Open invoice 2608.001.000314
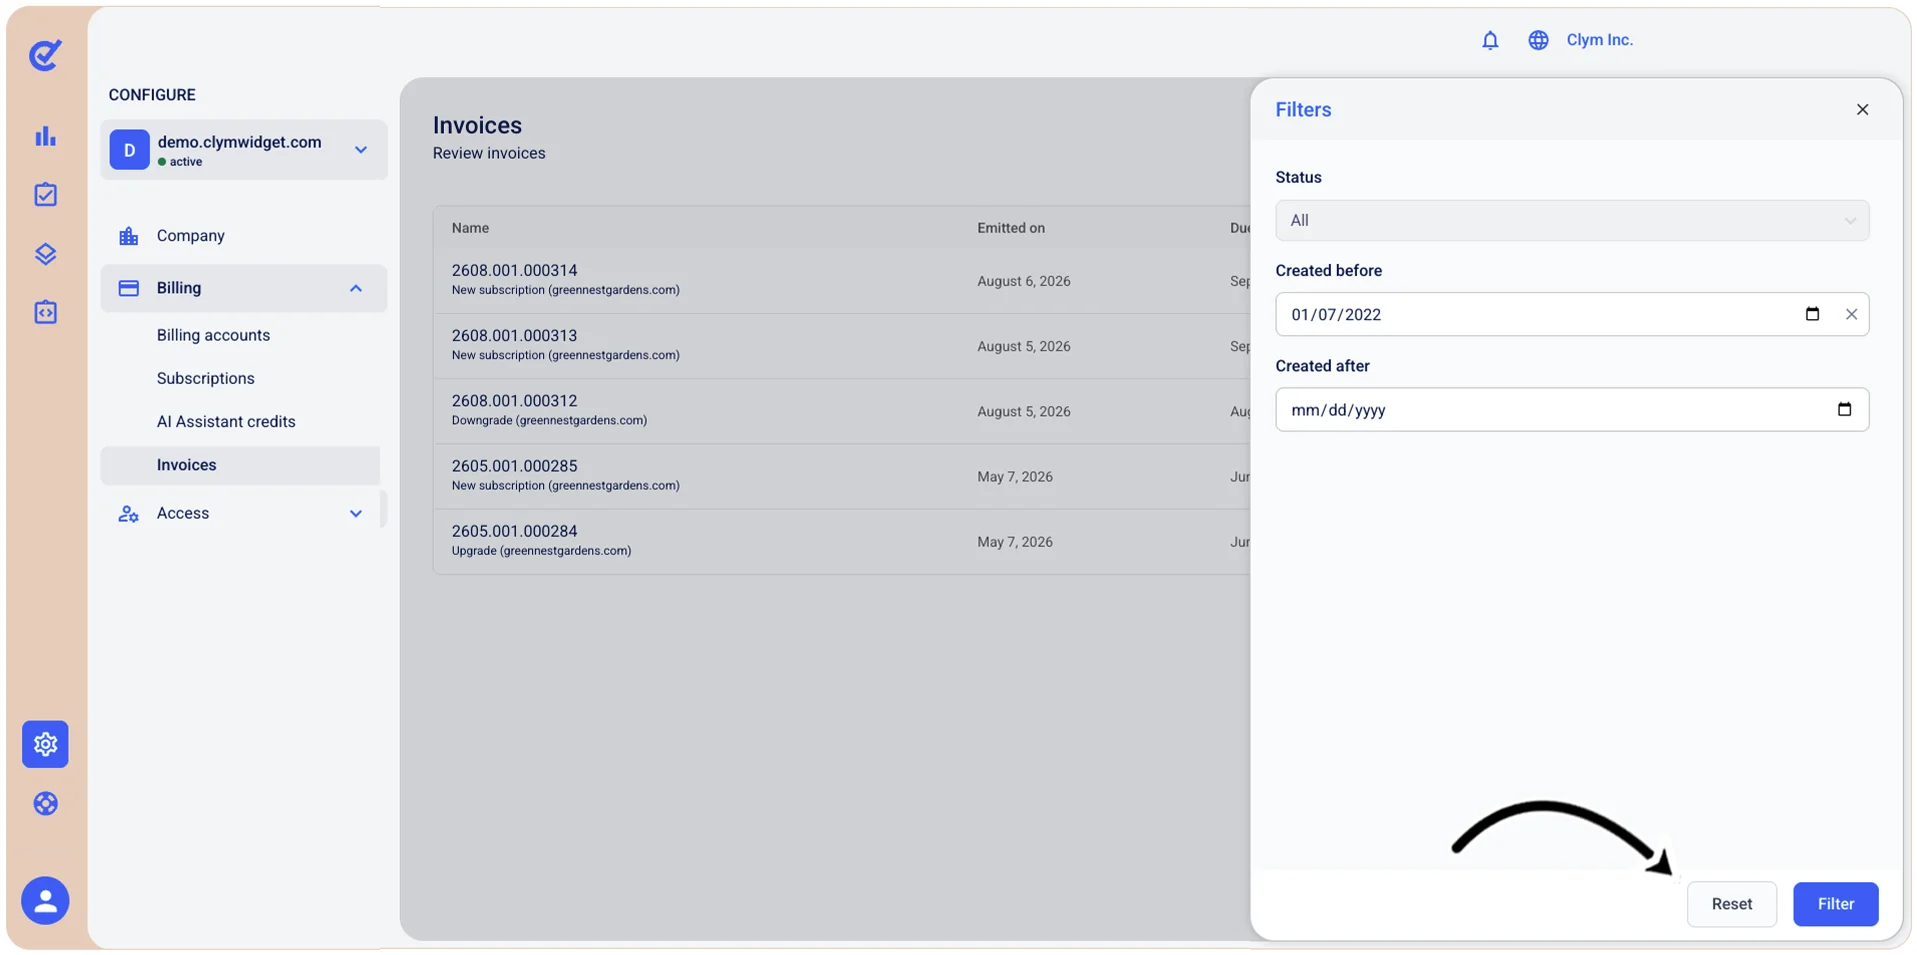The image size is (1917, 955). [x=514, y=270]
